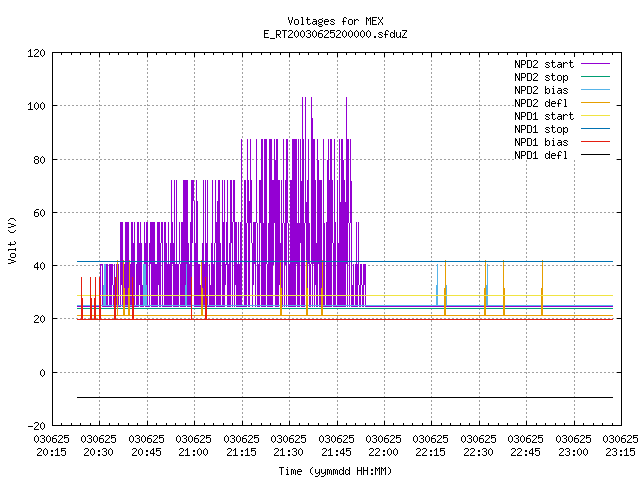Click the green line sample beside NPD2 stop
This screenshot has height=480, width=640.
click(595, 76)
